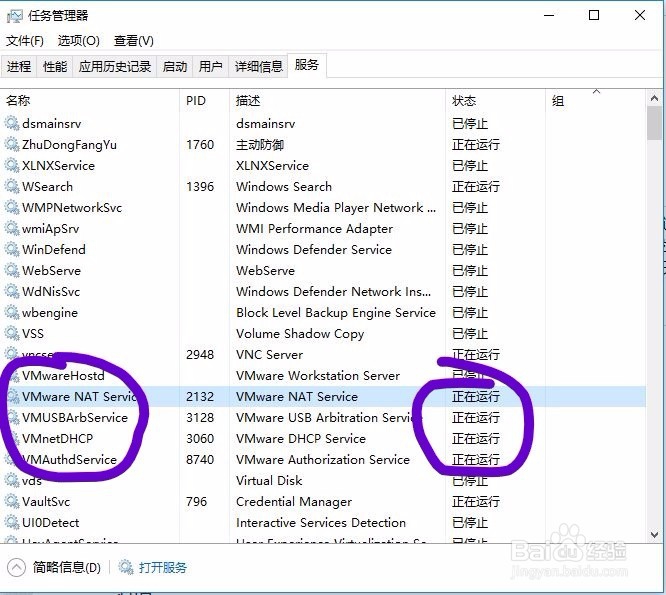Viewport: 666px width, 595px height.
Task: Open services via 打开服务 link
Action: coord(163,567)
